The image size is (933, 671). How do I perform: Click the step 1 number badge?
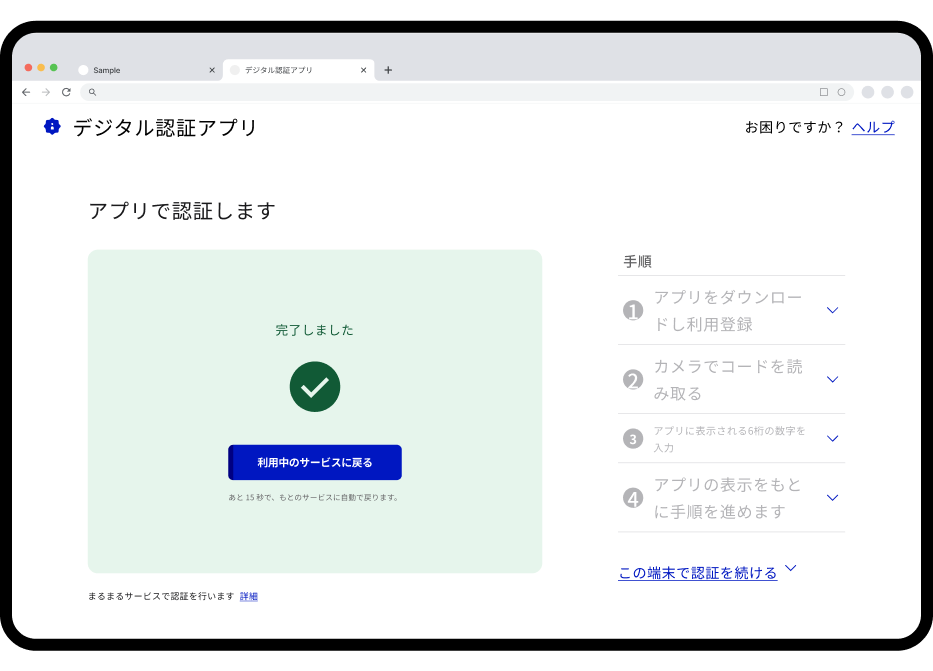(633, 310)
